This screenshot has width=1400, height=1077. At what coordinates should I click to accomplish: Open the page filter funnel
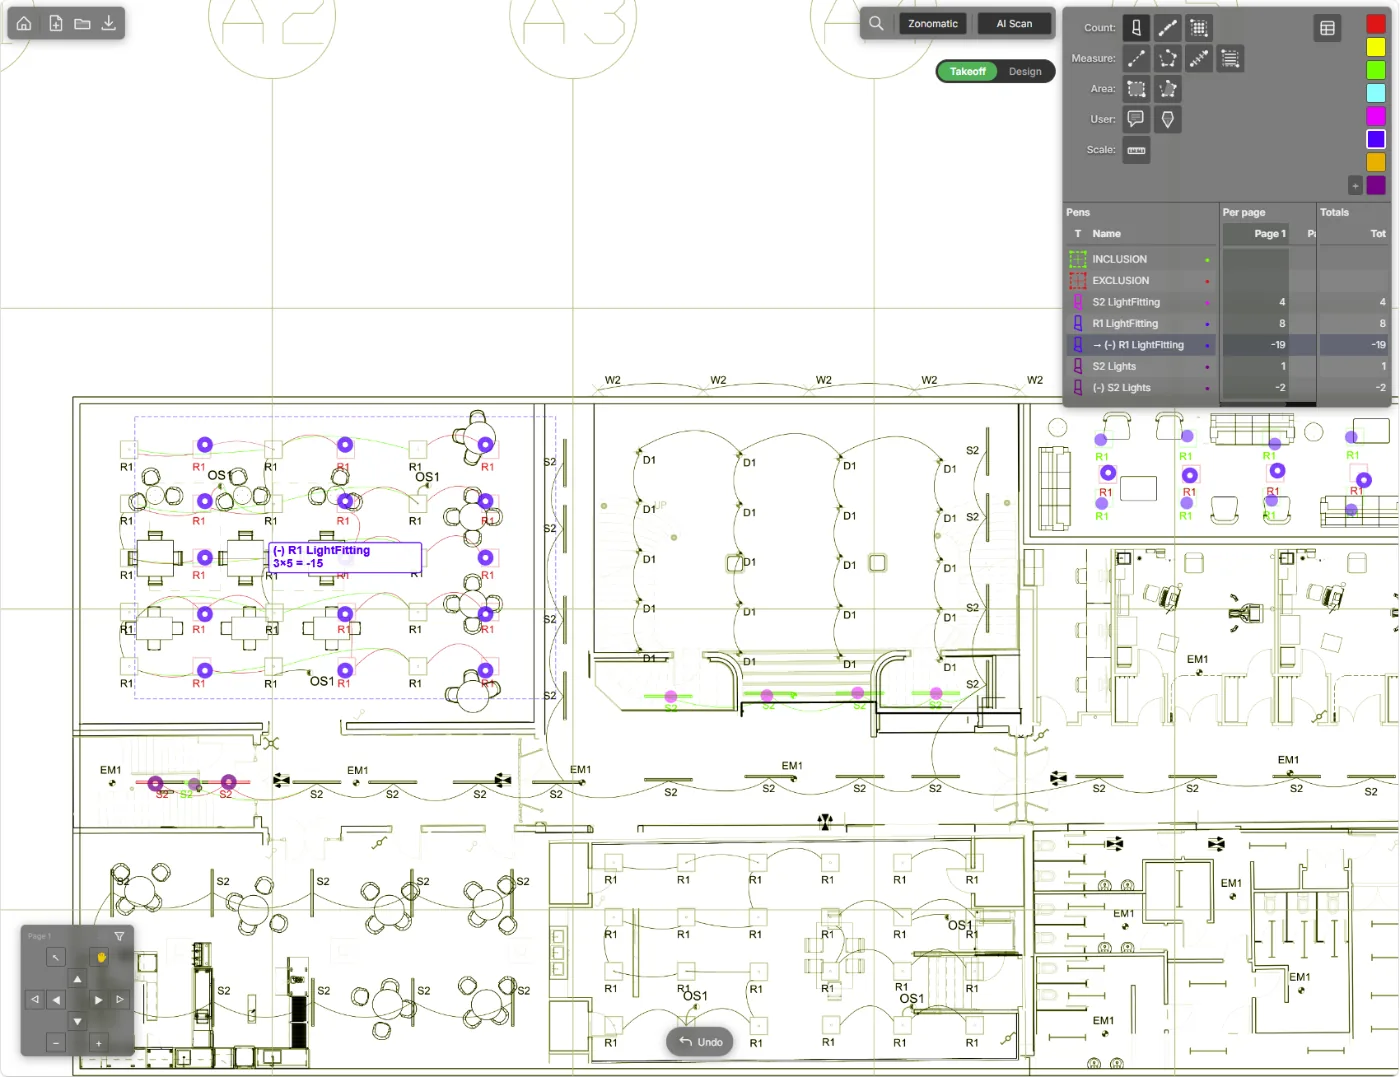click(119, 937)
